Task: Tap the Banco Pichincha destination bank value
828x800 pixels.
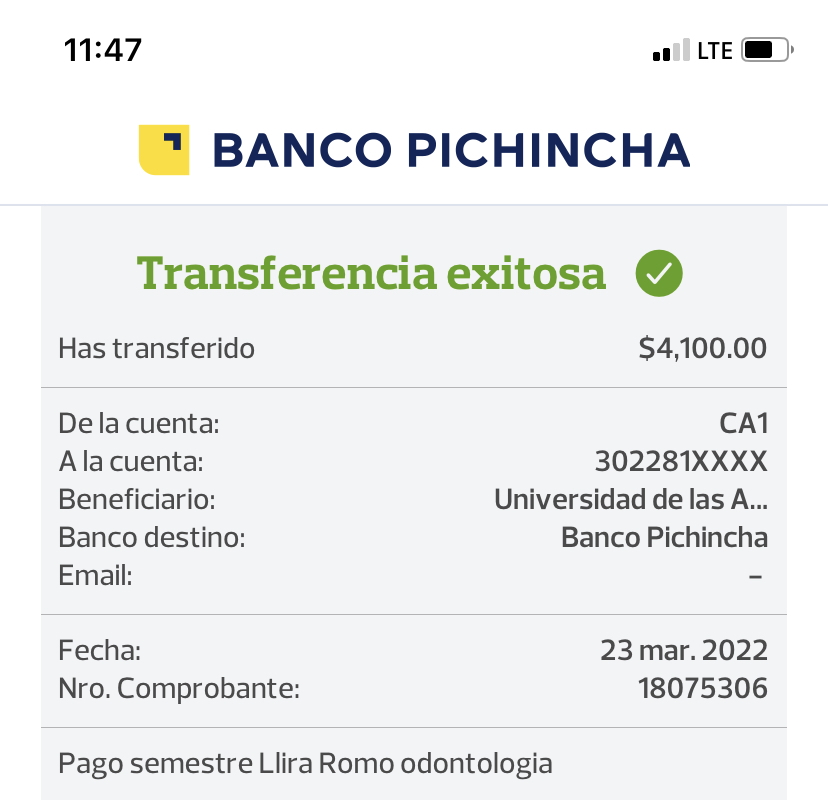Action: click(664, 537)
